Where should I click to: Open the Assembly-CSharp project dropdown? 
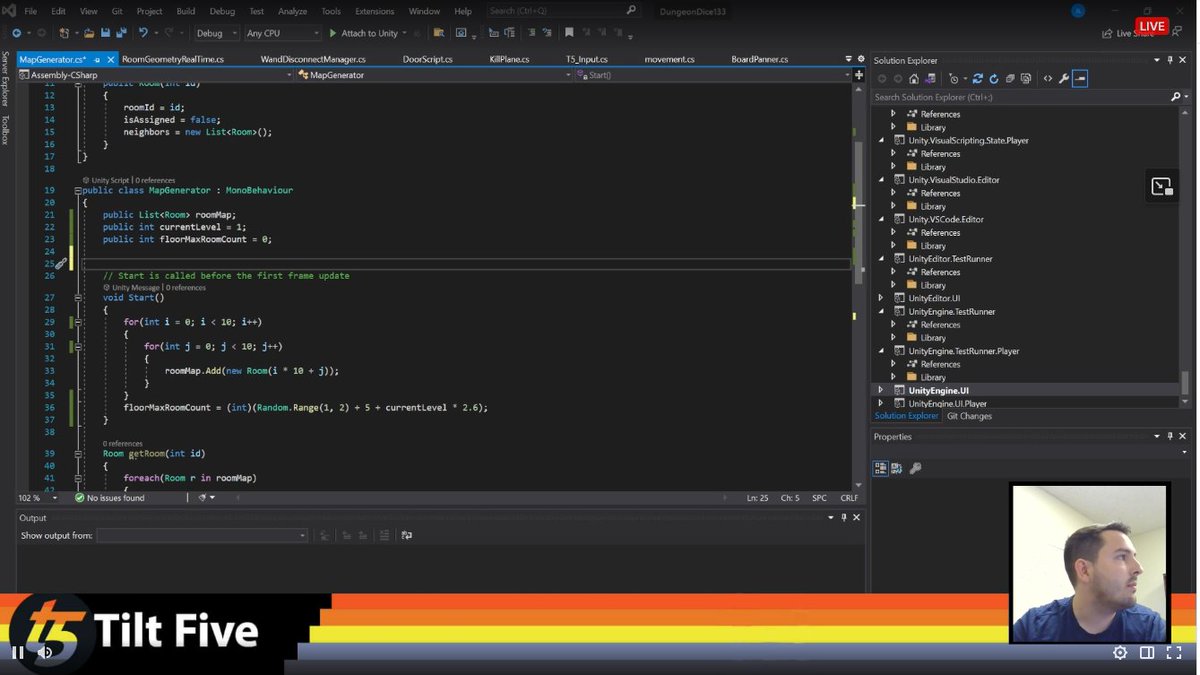pos(155,75)
